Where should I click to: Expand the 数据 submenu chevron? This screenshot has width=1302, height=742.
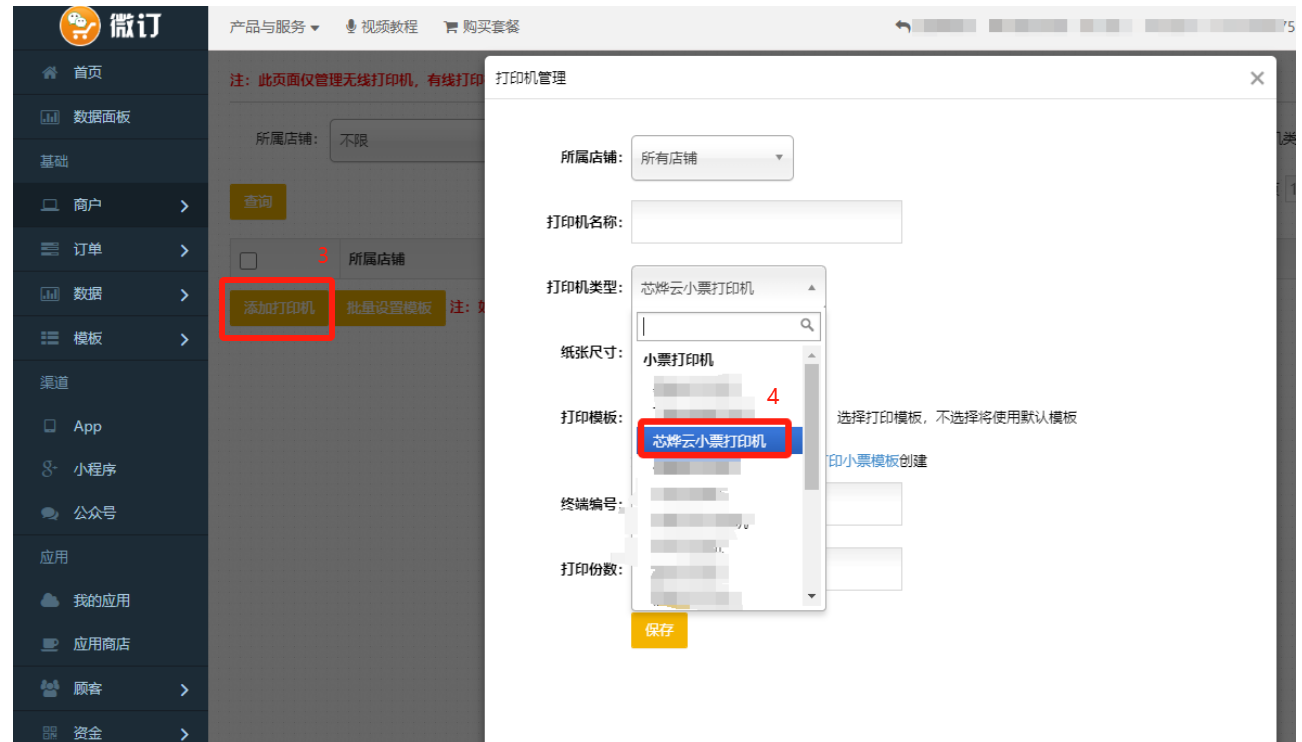click(184, 294)
